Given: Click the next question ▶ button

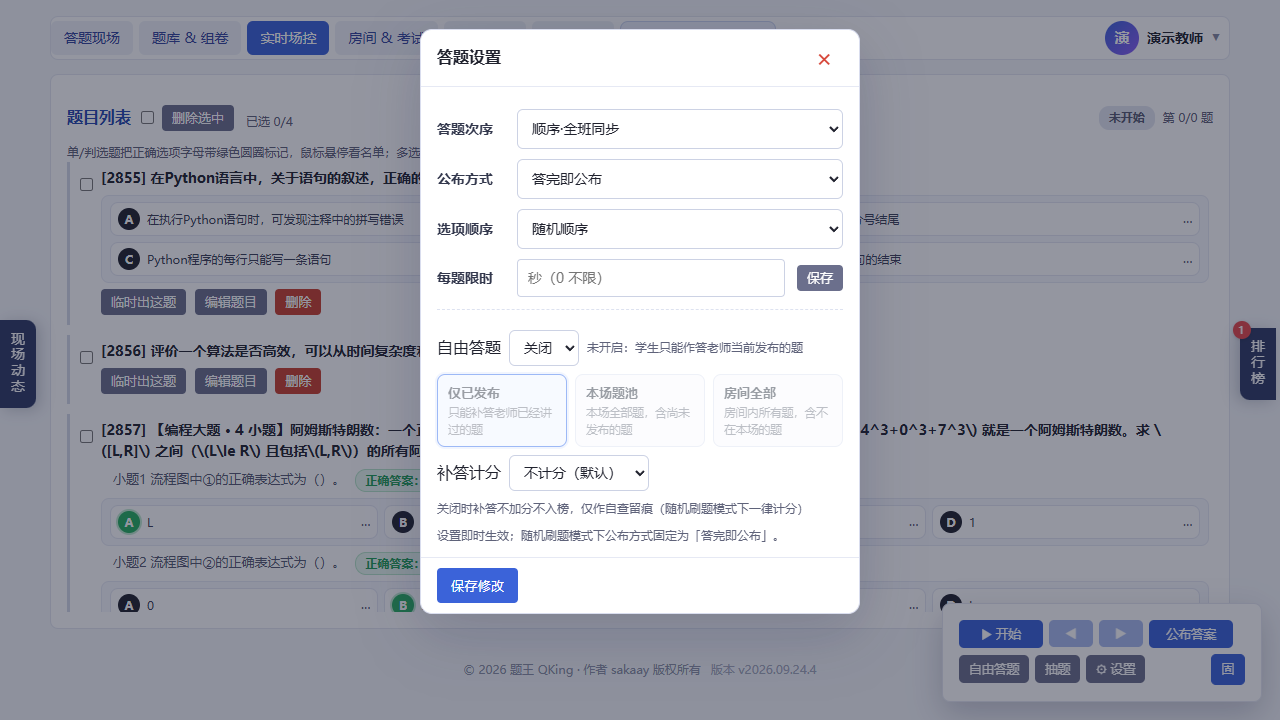Looking at the screenshot, I should (1121, 634).
